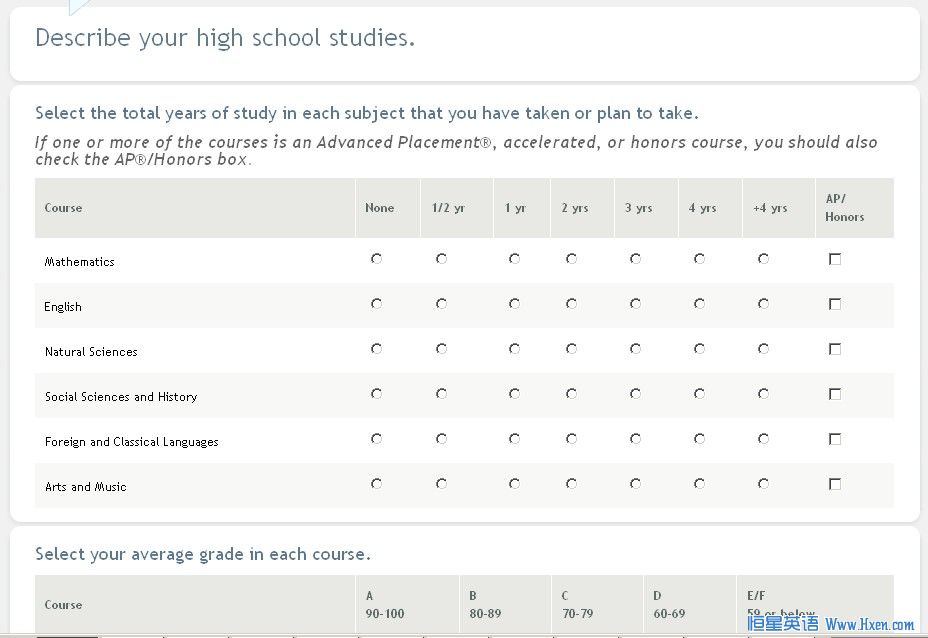928x638 pixels.
Task: Select 3 yrs for English
Action: point(635,304)
